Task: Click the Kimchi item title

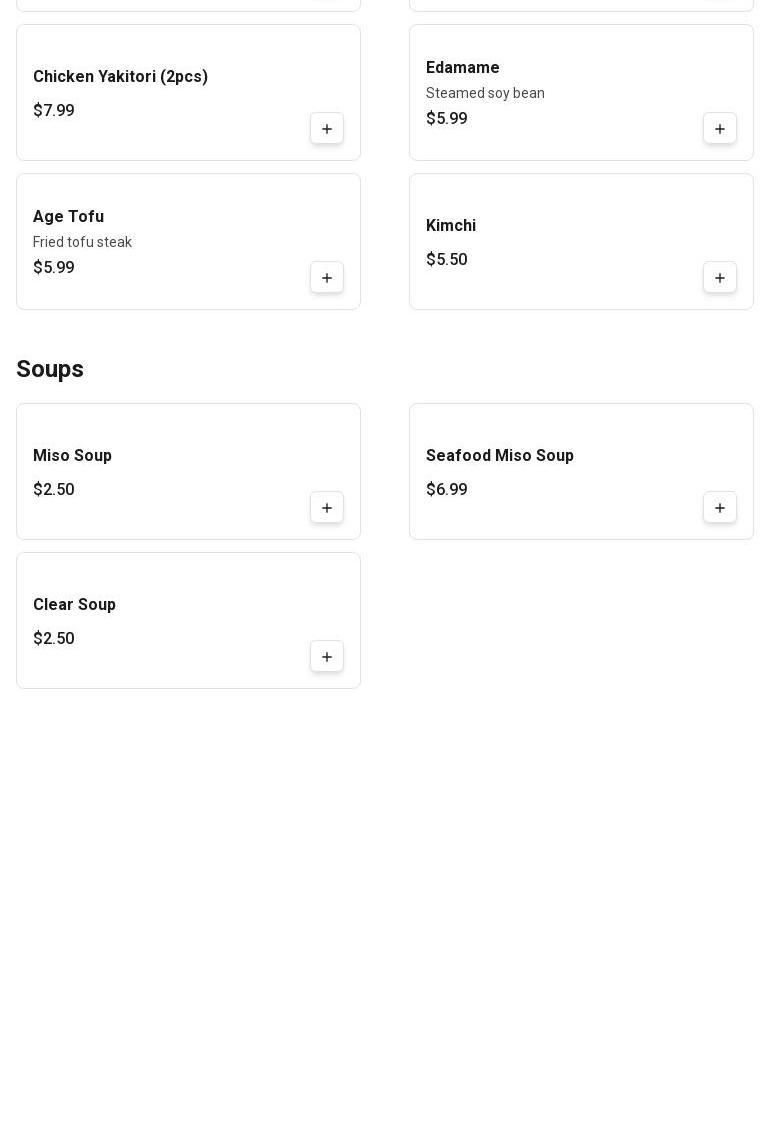Action: (450, 226)
